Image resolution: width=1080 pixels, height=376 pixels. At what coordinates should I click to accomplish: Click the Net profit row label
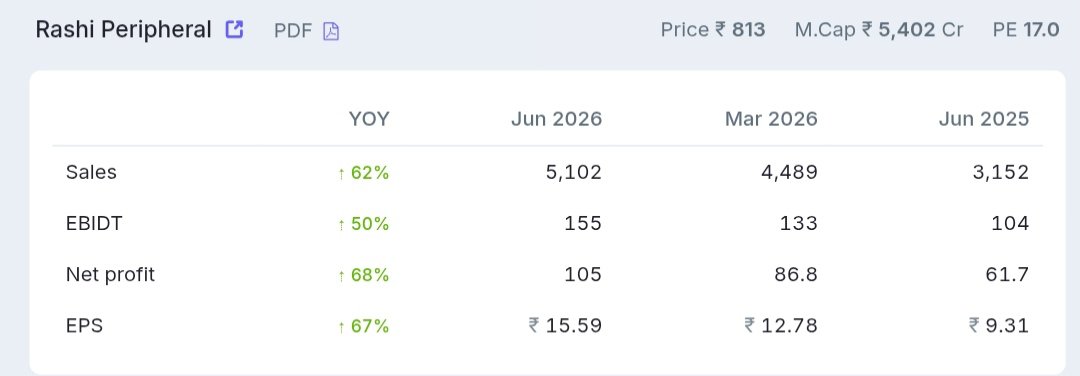(x=110, y=275)
